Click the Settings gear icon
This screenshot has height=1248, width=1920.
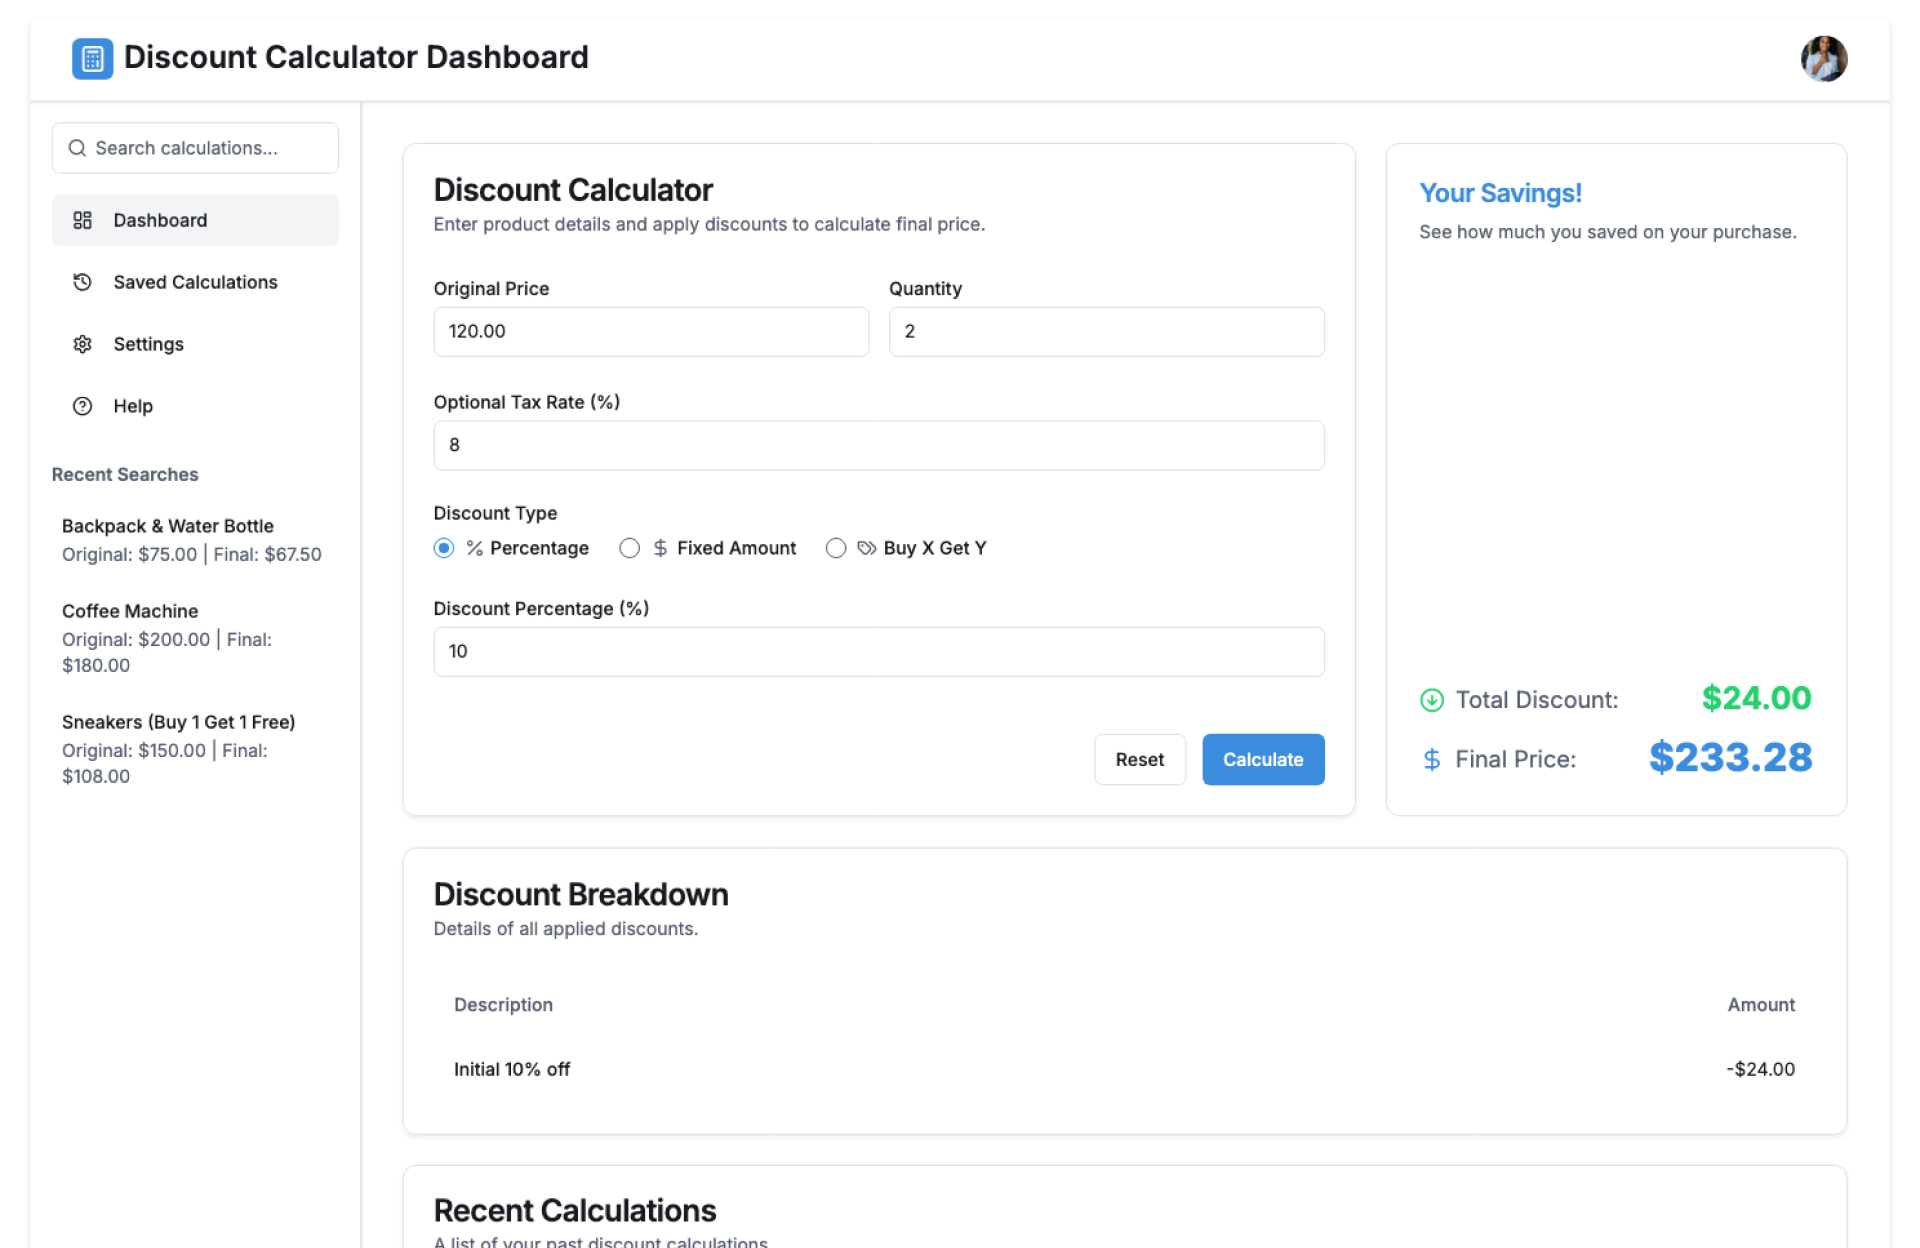click(x=83, y=344)
